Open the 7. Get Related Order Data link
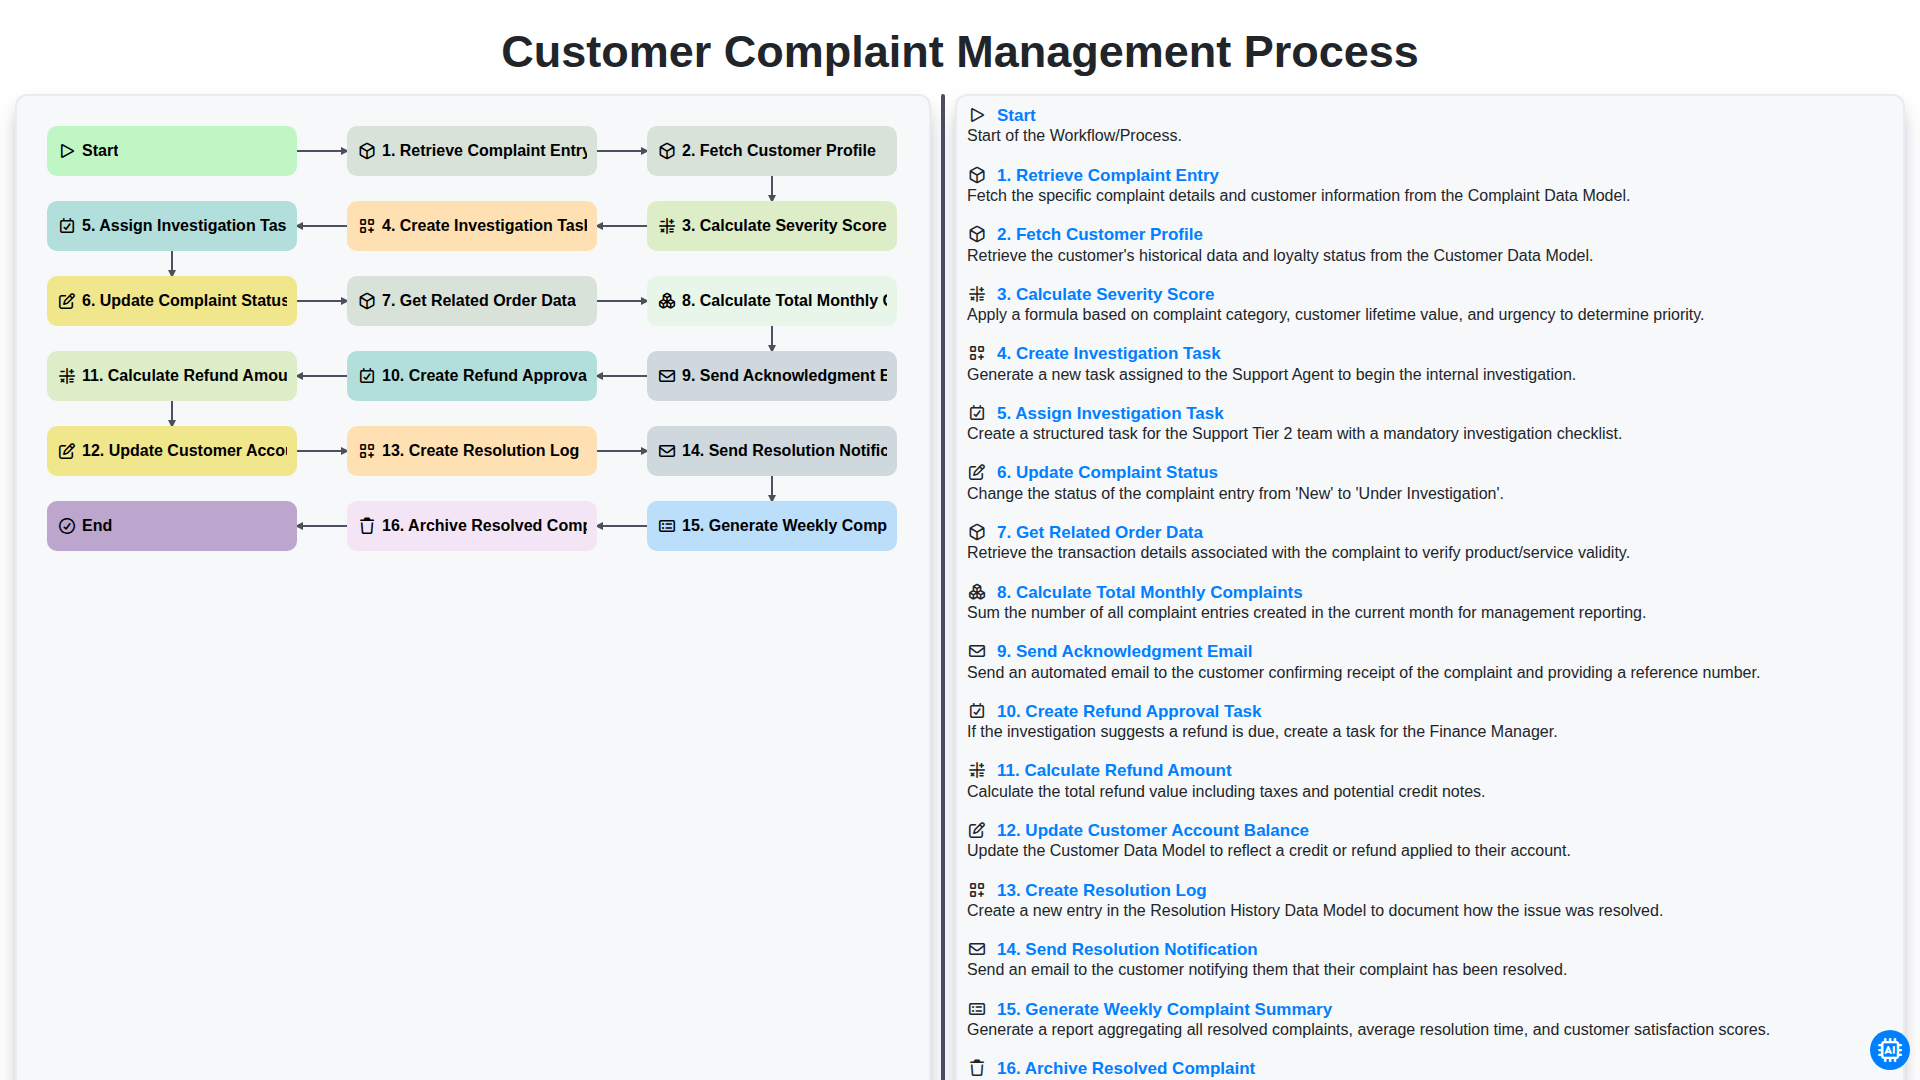Screen dimensions: 1920x1080 1099,532
